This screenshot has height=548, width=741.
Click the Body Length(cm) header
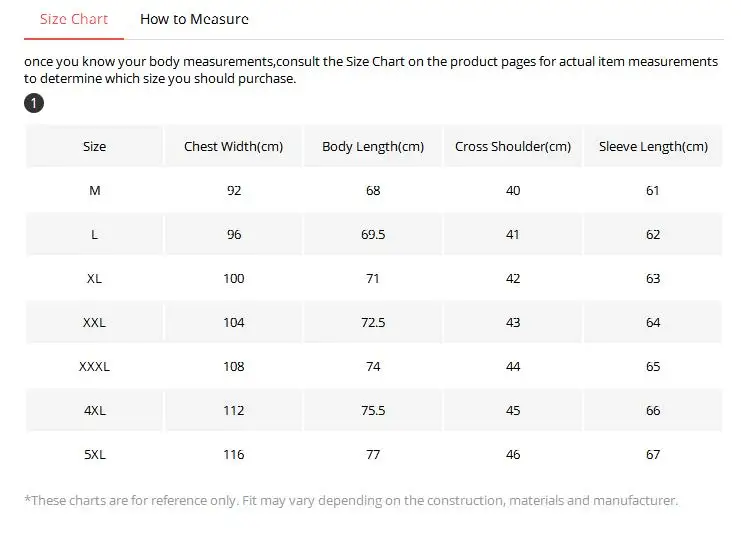pos(373,146)
